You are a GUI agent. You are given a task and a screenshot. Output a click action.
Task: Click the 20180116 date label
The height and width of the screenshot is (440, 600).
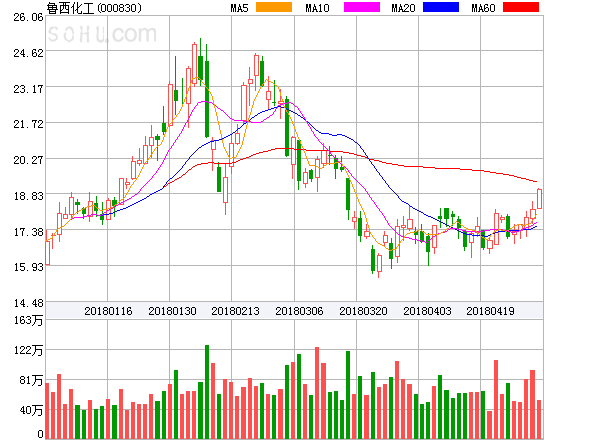click(108, 311)
